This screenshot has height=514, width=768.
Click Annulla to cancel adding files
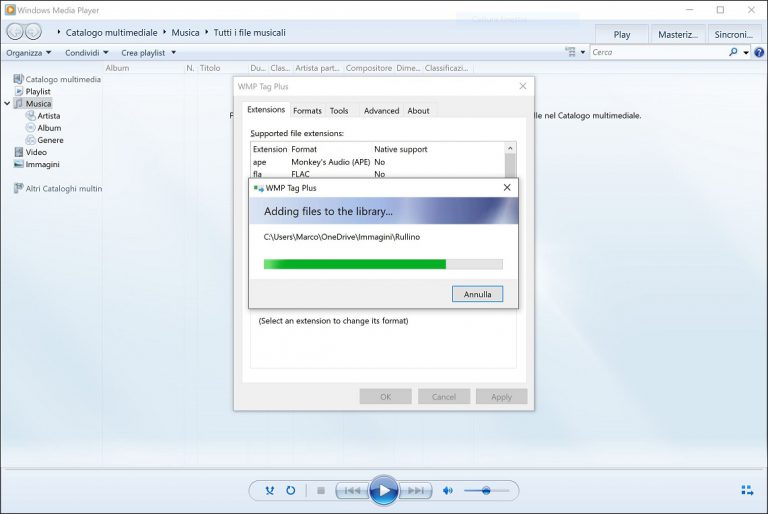(478, 294)
